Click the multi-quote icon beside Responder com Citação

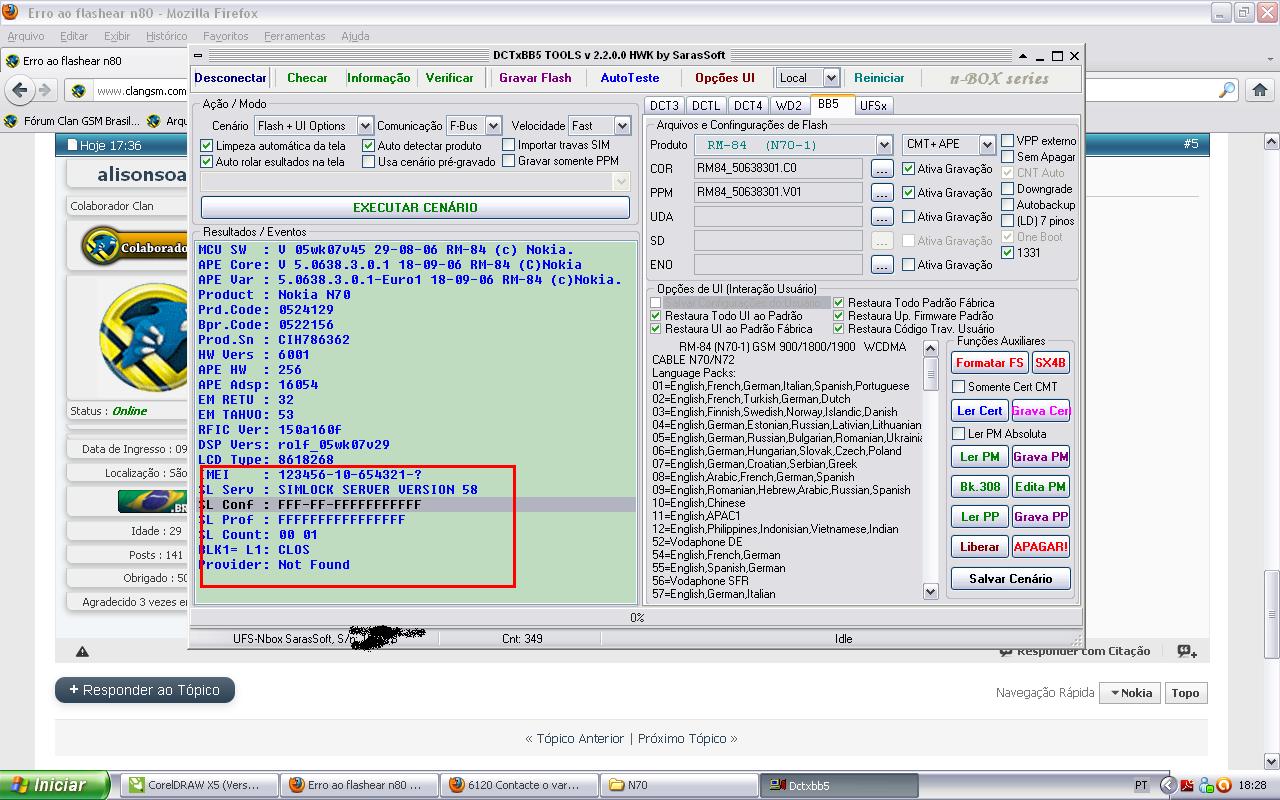pos(1187,651)
